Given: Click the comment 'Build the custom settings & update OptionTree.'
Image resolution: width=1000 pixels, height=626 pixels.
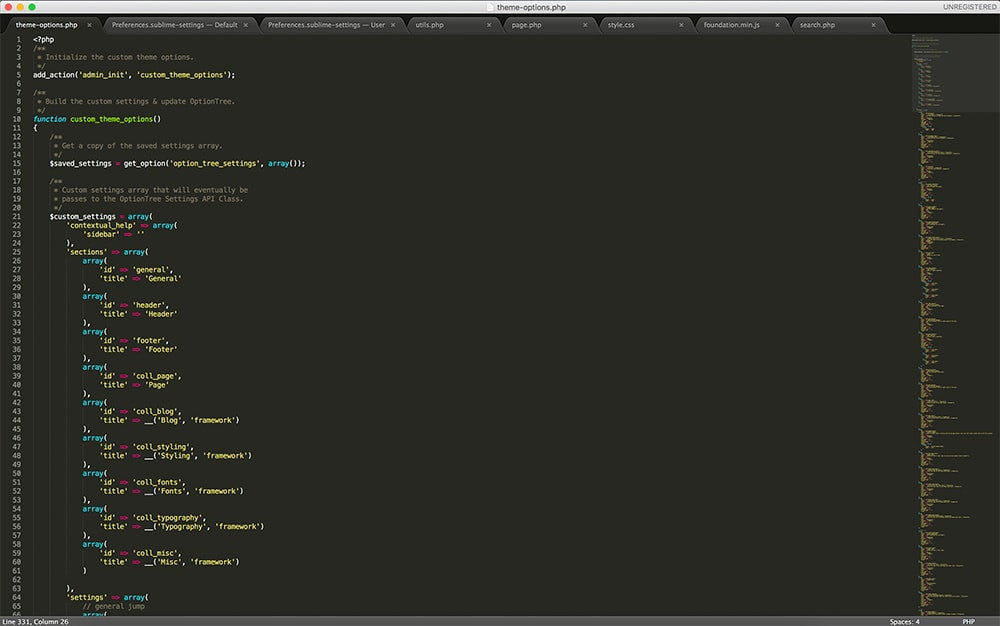Looking at the screenshot, I should (140, 101).
